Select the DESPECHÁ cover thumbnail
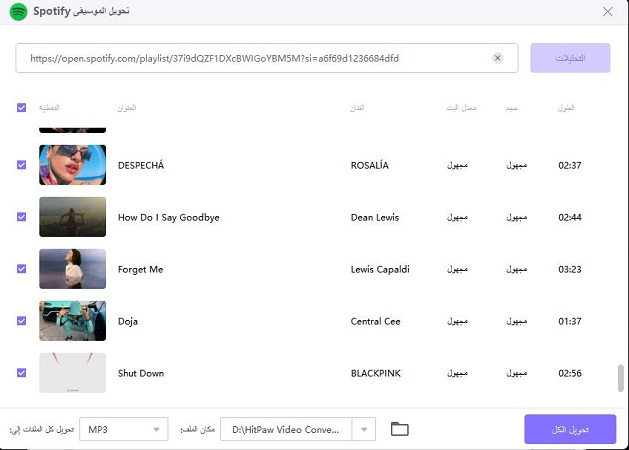The height and width of the screenshot is (450, 629). tap(73, 165)
